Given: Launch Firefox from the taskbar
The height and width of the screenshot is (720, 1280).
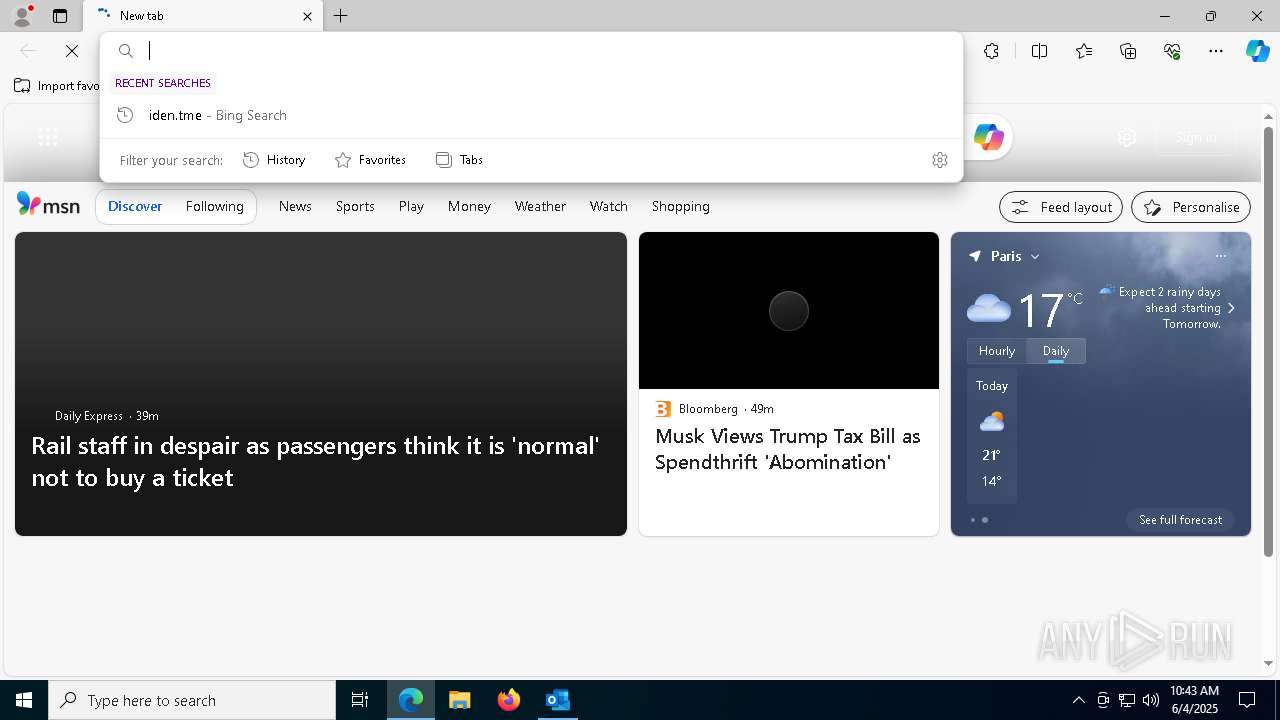Looking at the screenshot, I should click(x=509, y=700).
